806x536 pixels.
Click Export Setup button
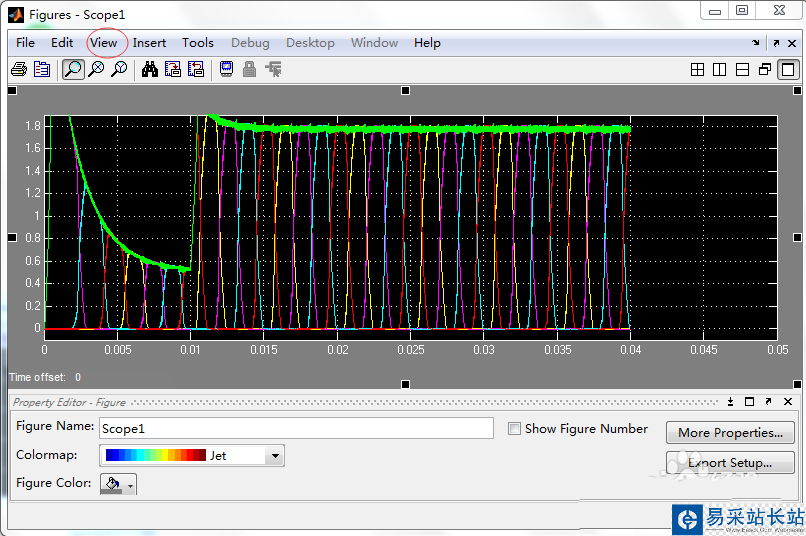coord(730,463)
